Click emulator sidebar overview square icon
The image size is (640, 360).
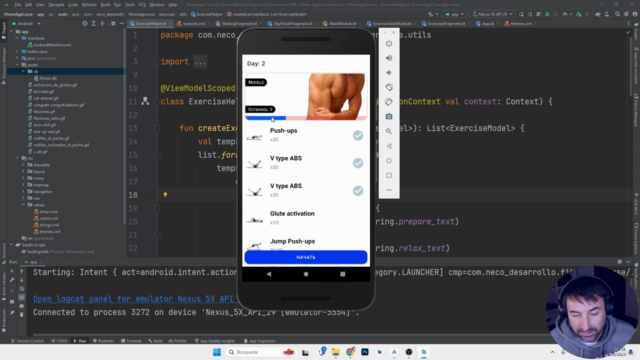pyautogui.click(x=389, y=176)
